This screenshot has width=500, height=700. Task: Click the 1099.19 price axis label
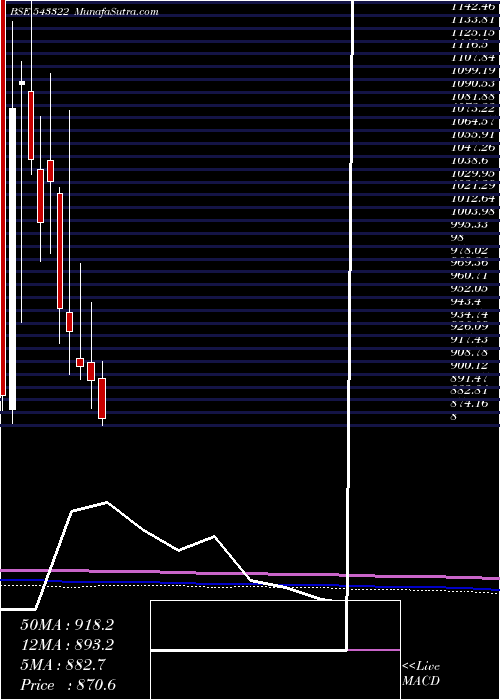click(x=472, y=71)
